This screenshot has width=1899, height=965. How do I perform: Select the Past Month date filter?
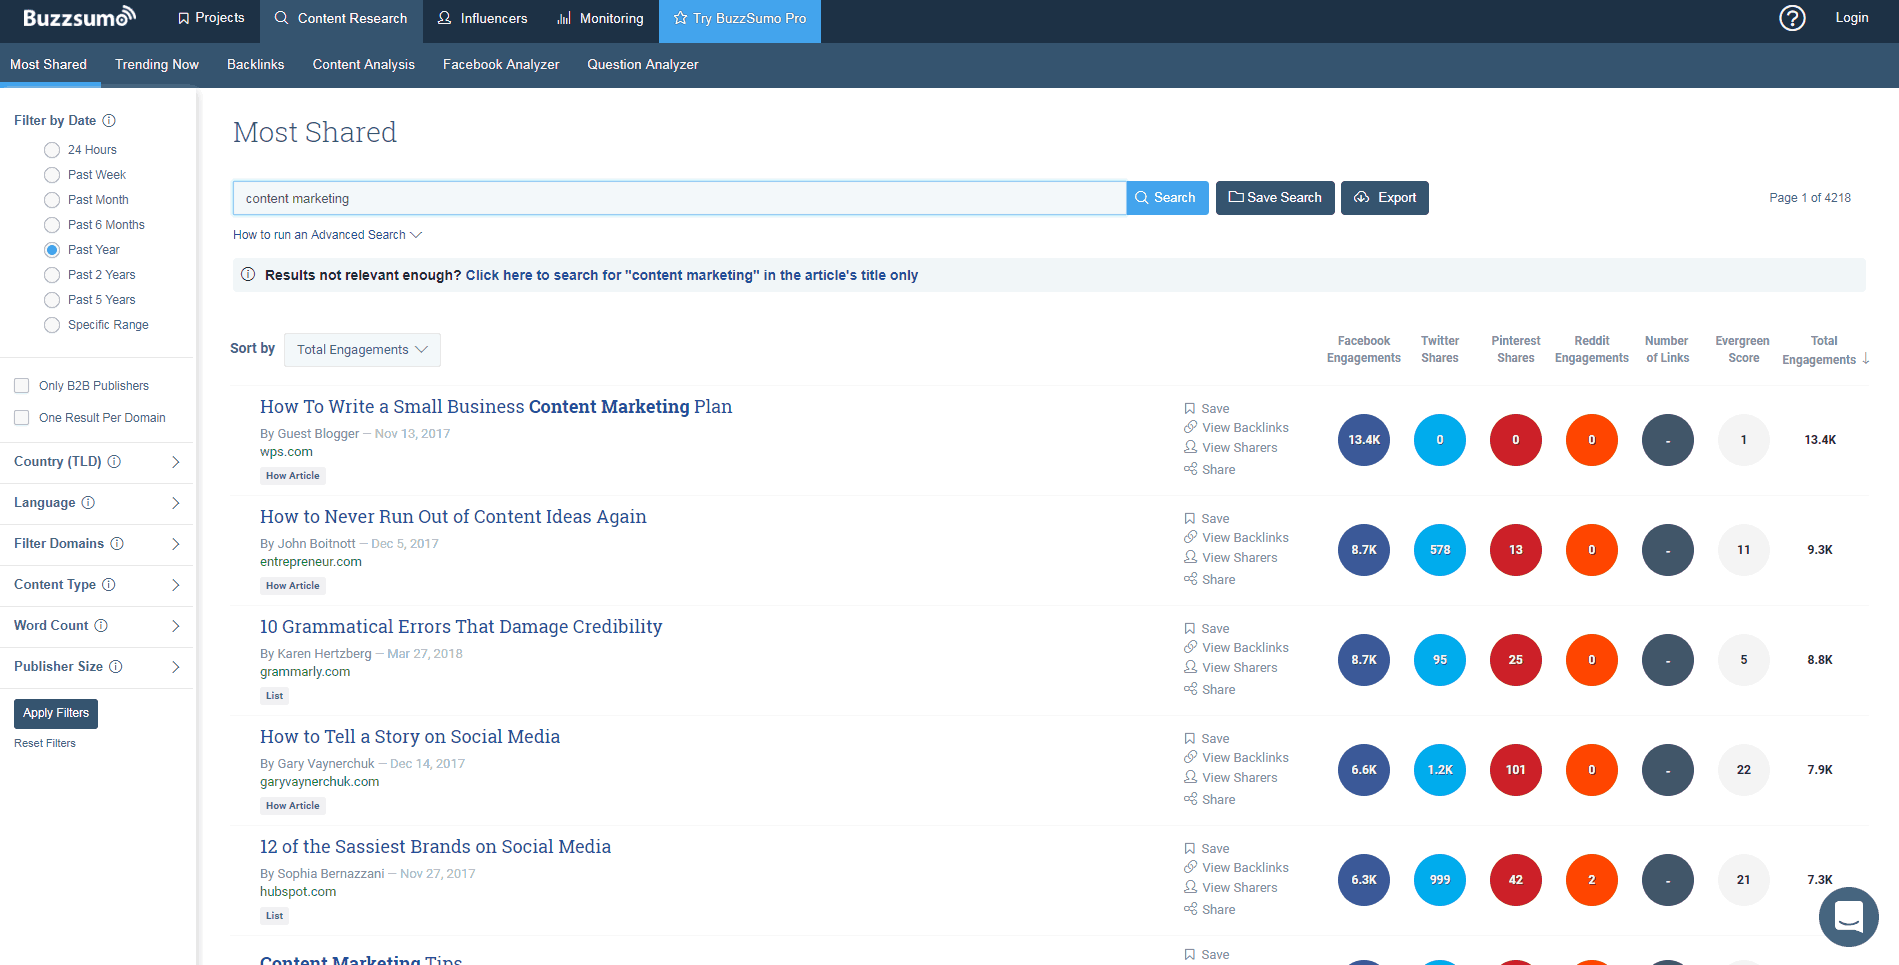click(x=52, y=200)
